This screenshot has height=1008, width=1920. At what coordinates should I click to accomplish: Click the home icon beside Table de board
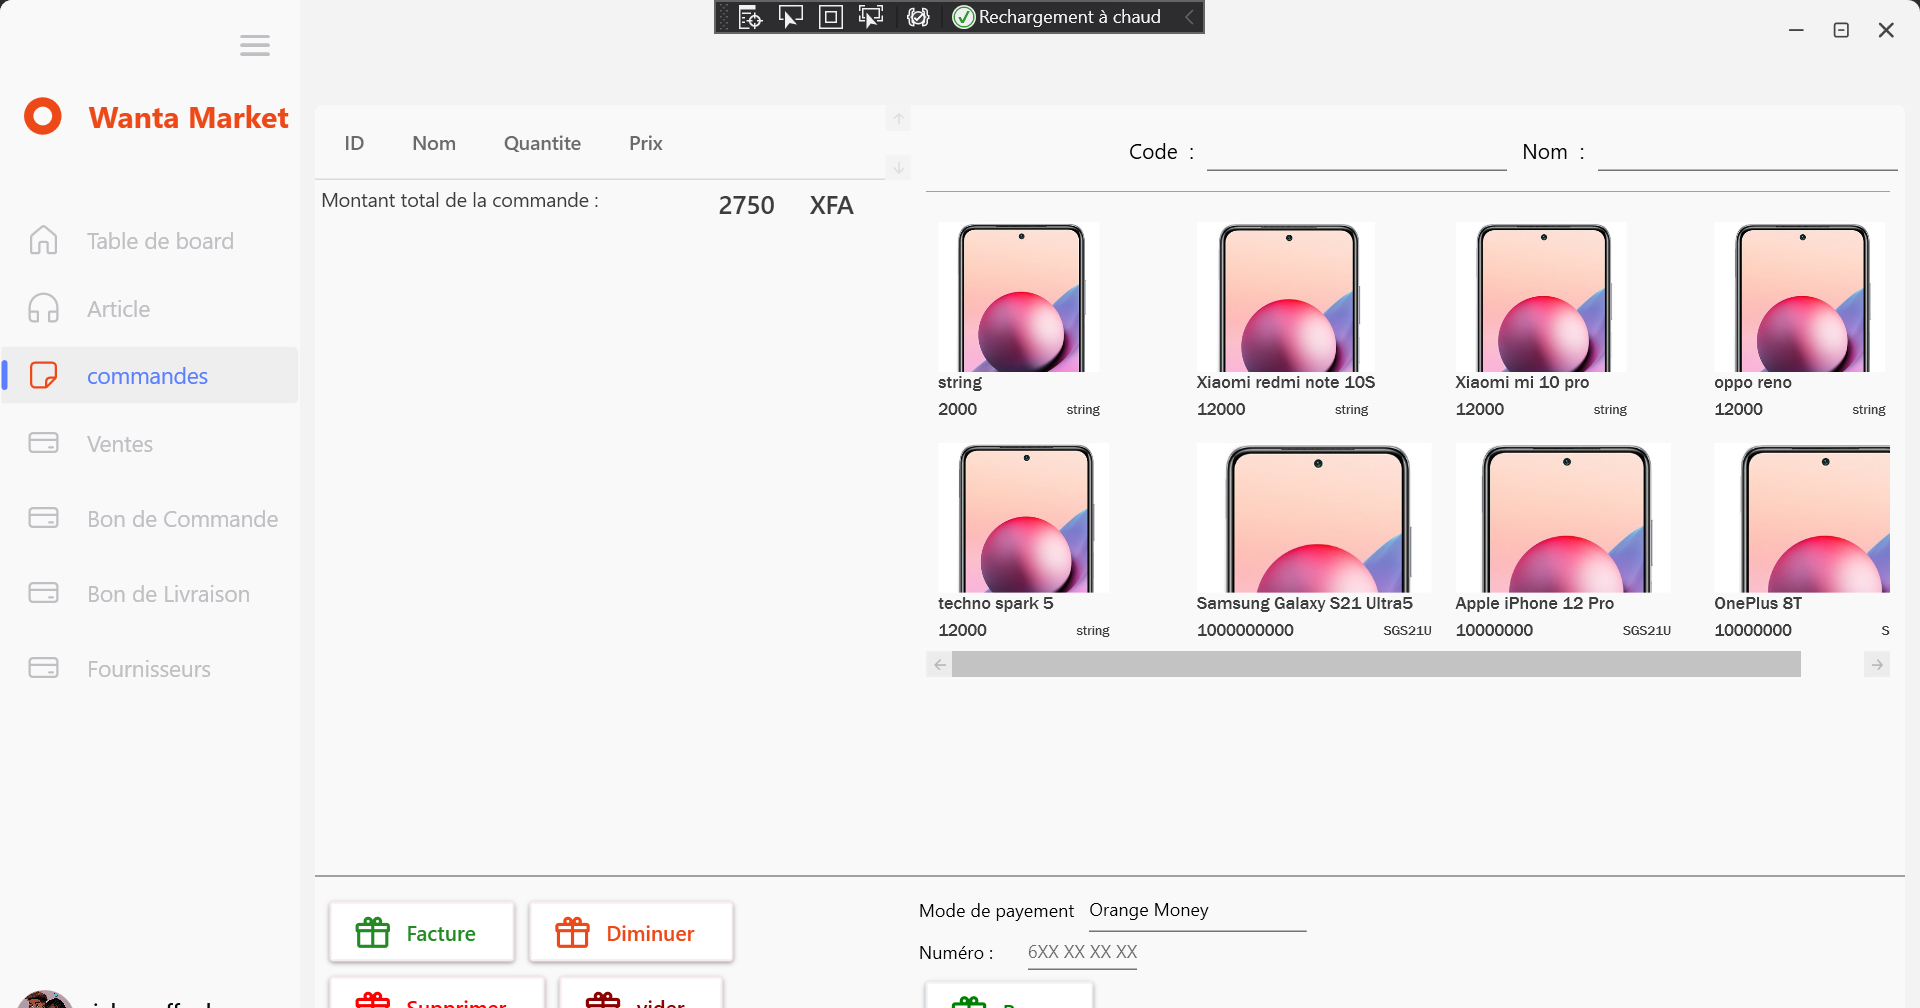[x=43, y=240]
